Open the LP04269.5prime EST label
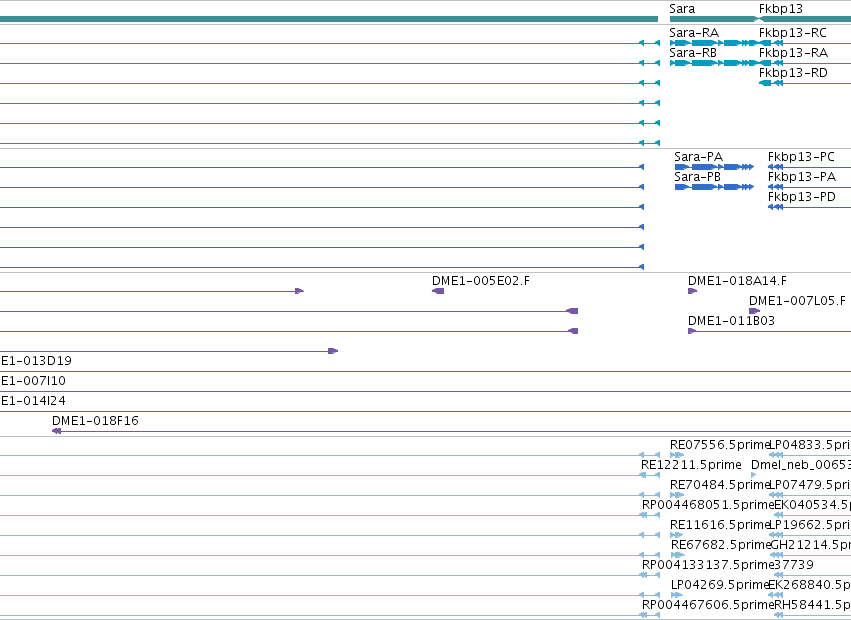Image resolution: width=851 pixels, height=620 pixels. click(721, 585)
